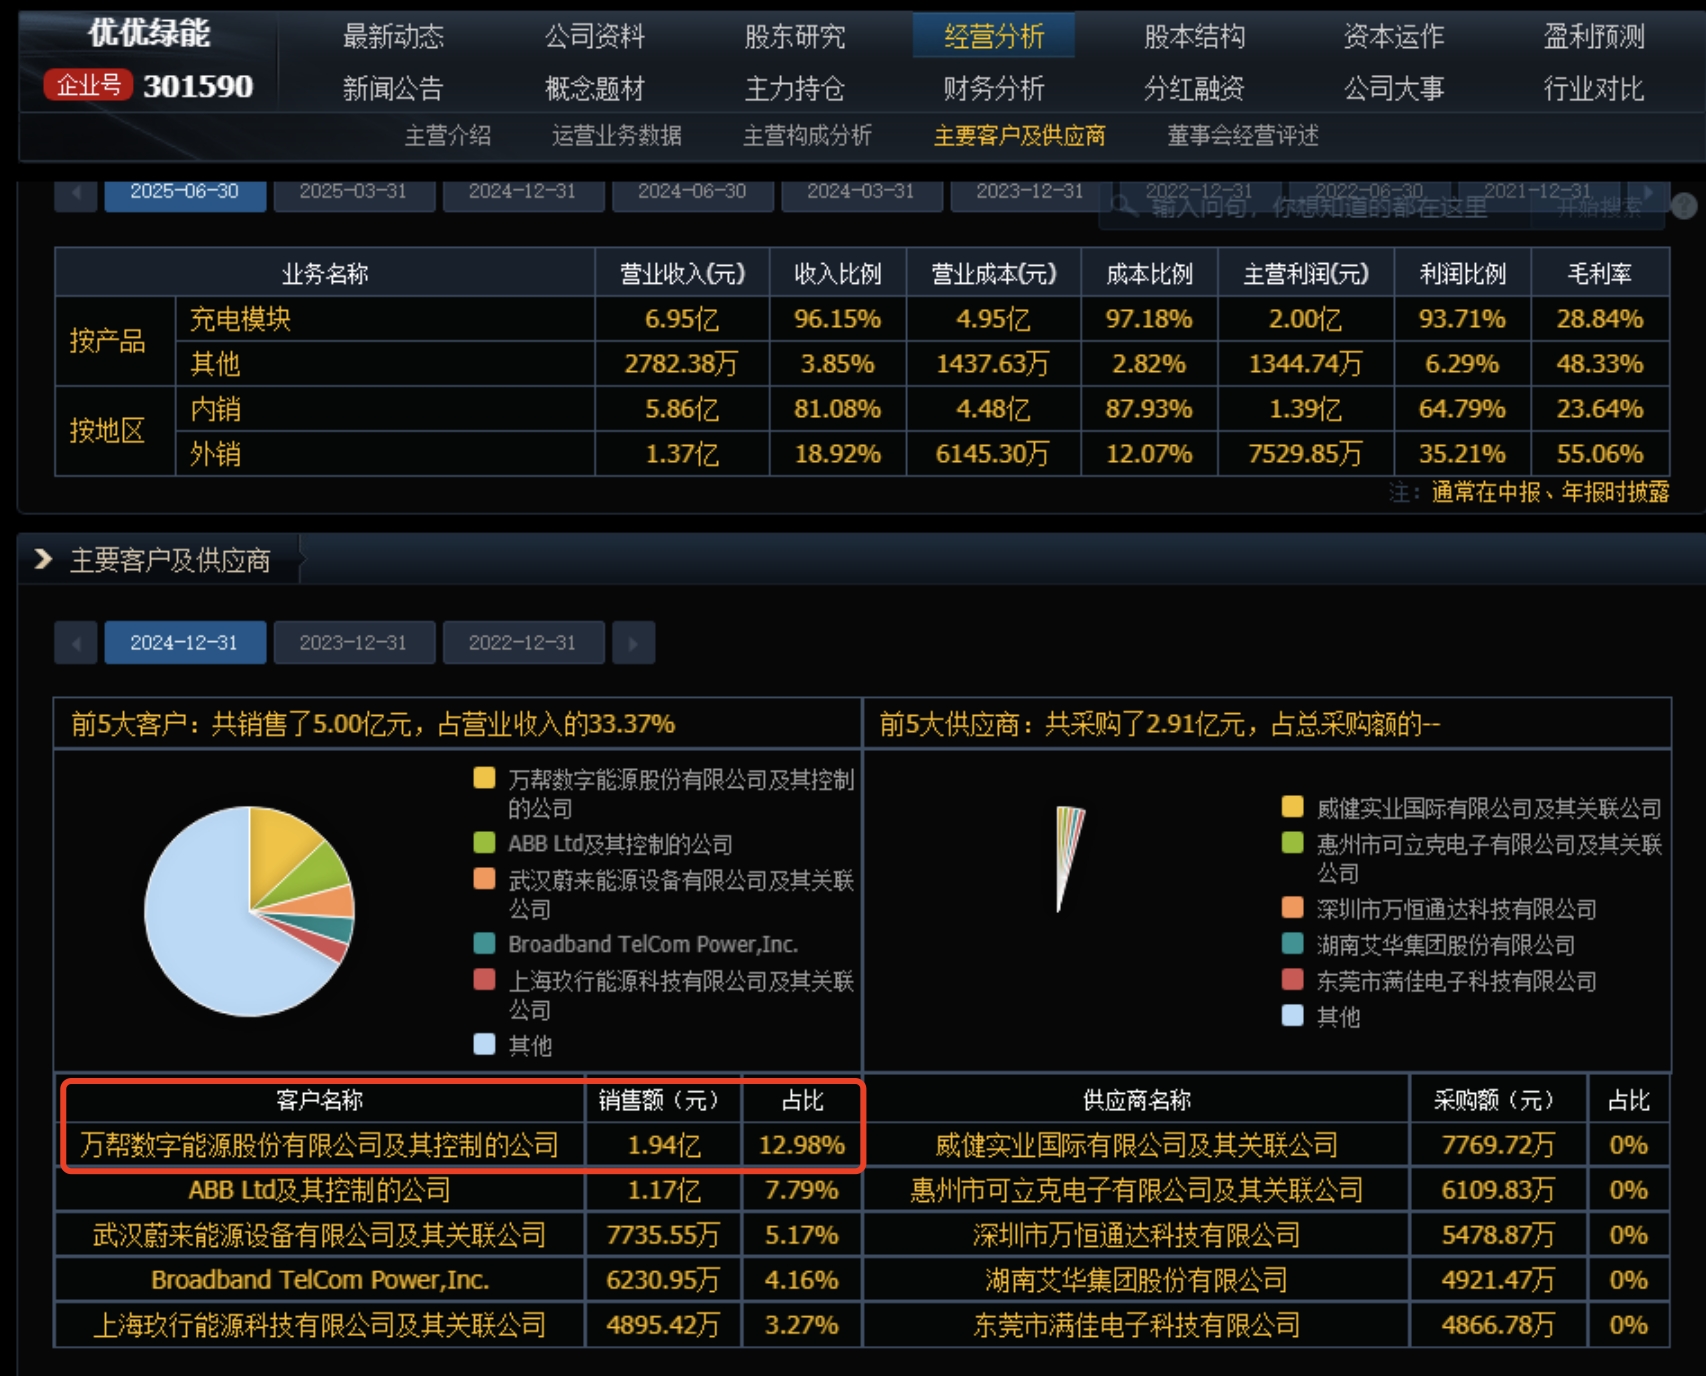Open the 分红融资 menu item
This screenshot has height=1376, width=1706.
[1194, 89]
